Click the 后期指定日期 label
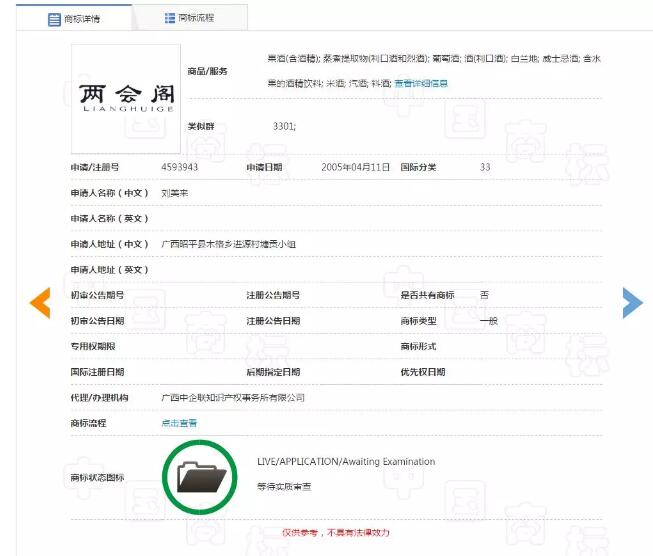Image resolution: width=653 pixels, height=556 pixels. pyautogui.click(x=273, y=372)
